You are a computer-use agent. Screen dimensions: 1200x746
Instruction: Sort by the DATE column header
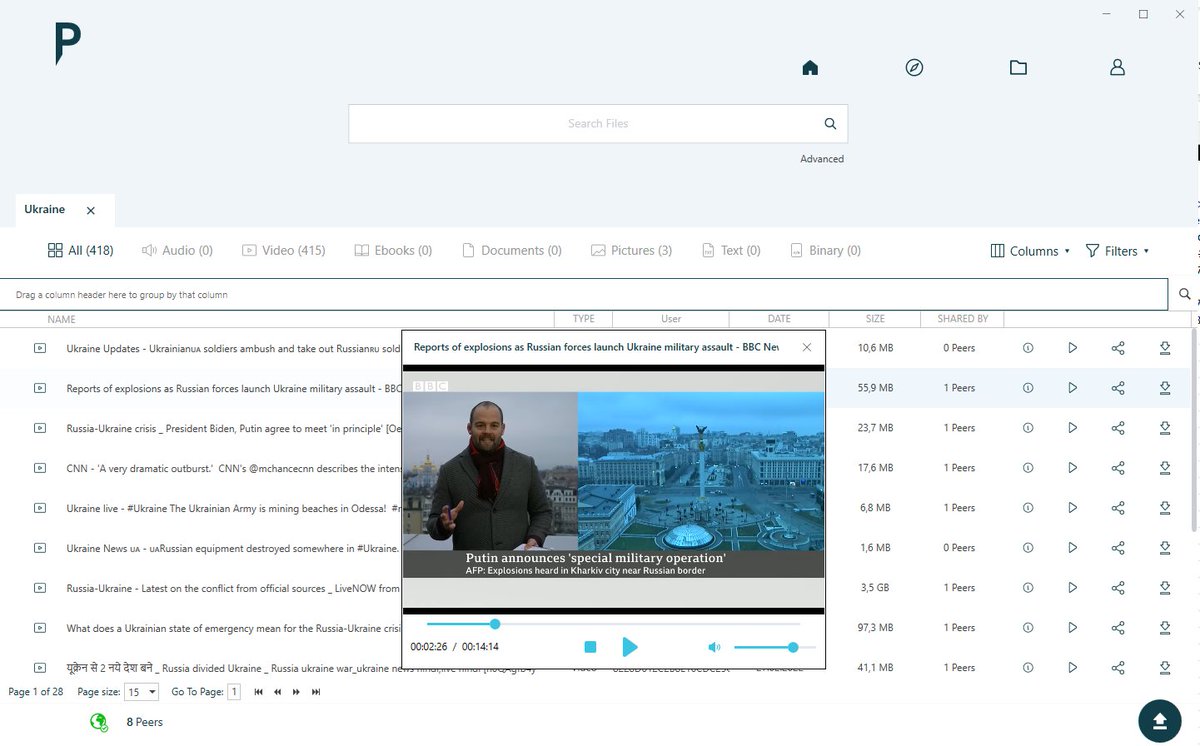coord(779,319)
